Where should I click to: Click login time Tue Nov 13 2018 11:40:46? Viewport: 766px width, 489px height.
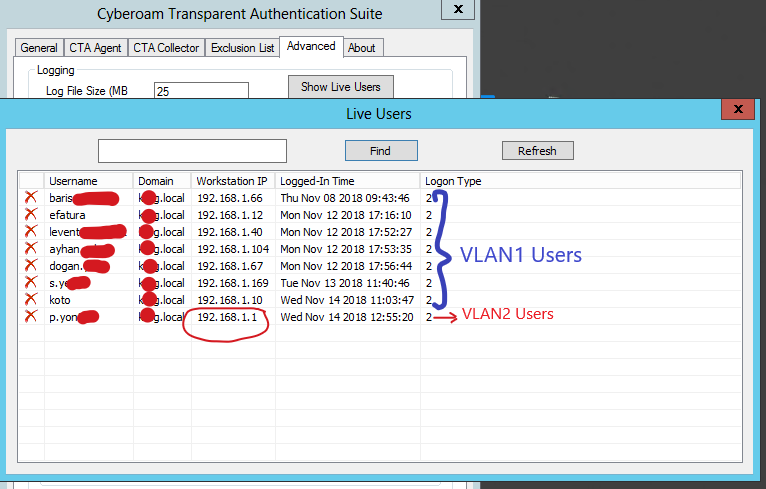click(345, 283)
